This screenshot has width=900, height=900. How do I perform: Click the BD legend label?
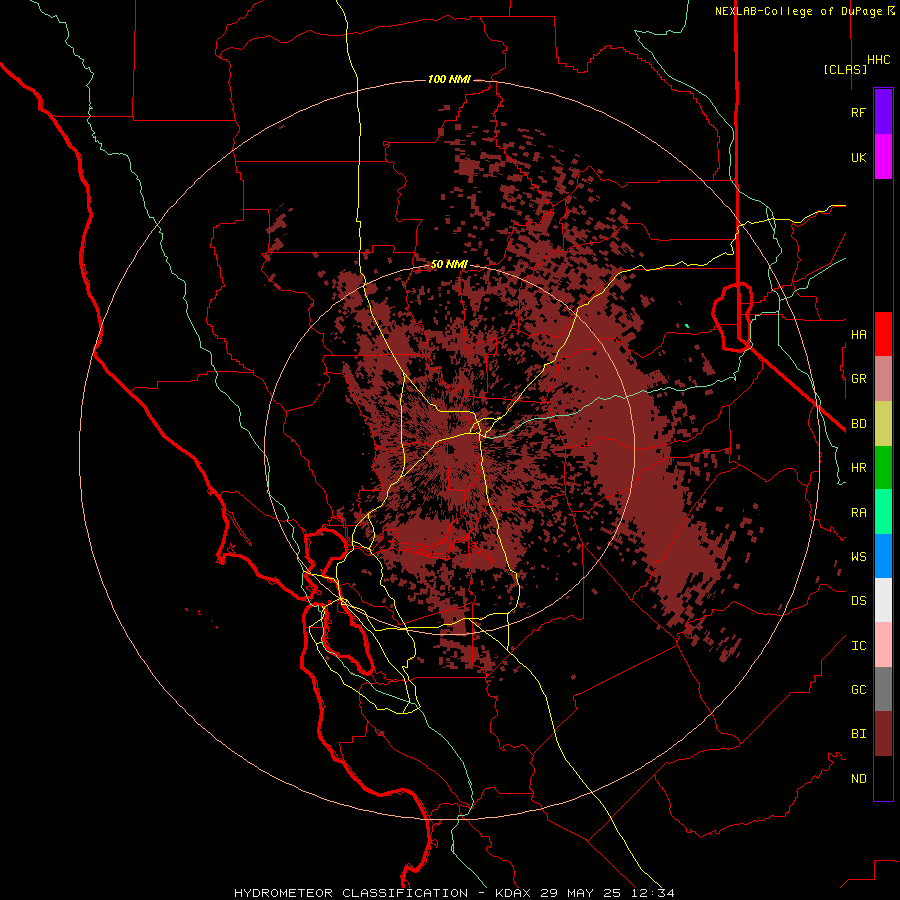tap(858, 424)
